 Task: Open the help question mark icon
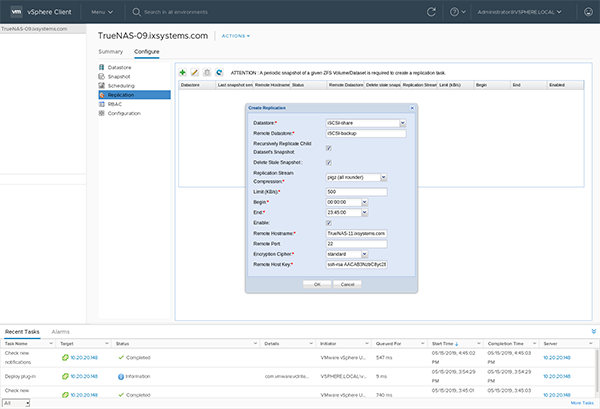(x=453, y=13)
